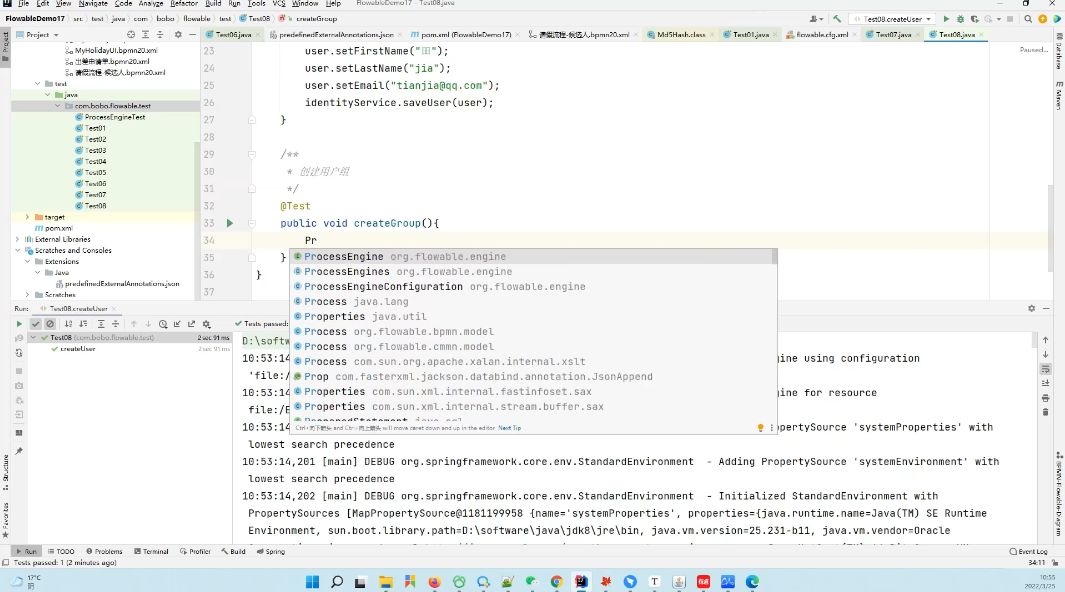Open Run panel settings gear icon
1065x592 pixels.
point(1031,308)
